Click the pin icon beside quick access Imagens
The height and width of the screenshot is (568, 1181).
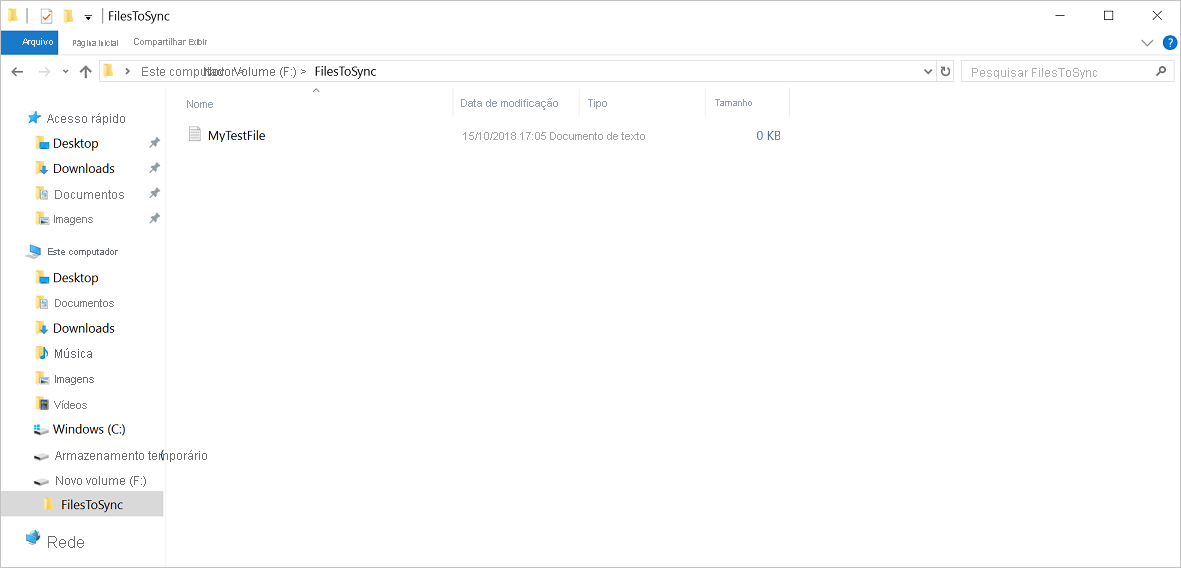(154, 218)
